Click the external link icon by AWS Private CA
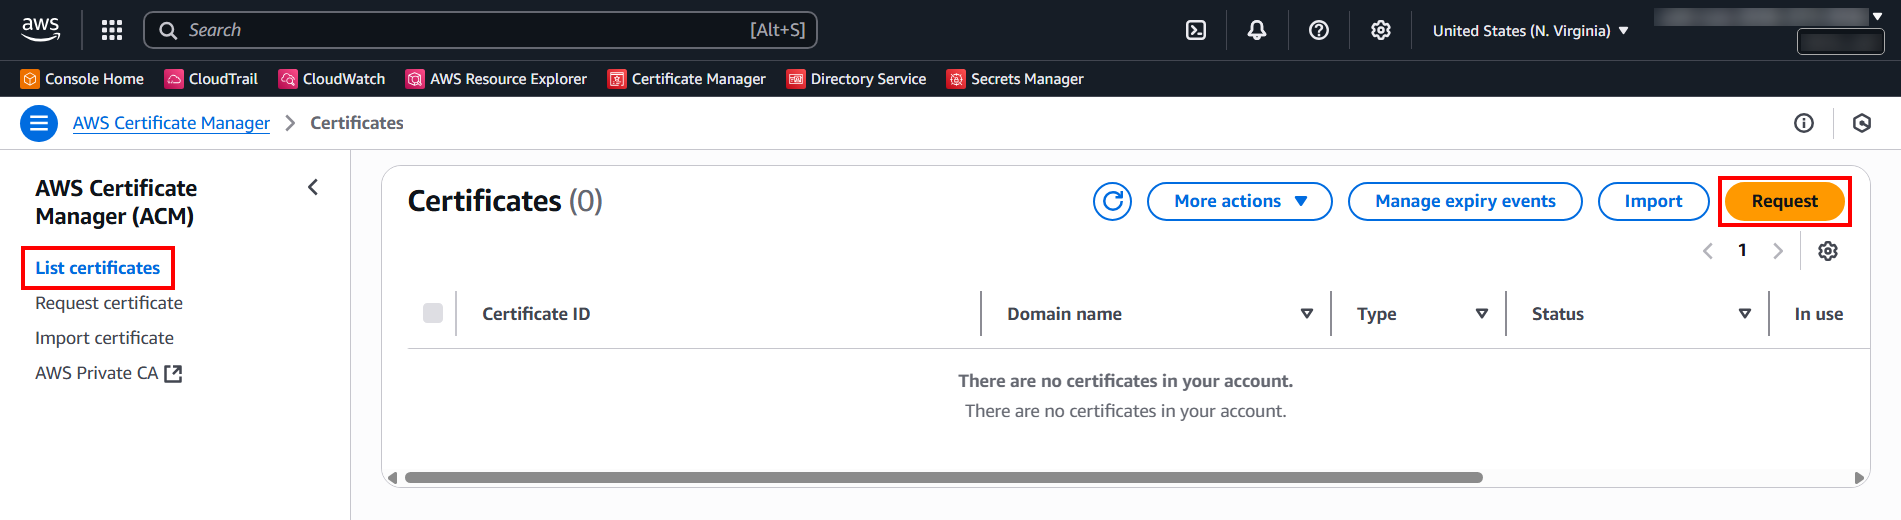 click(173, 373)
